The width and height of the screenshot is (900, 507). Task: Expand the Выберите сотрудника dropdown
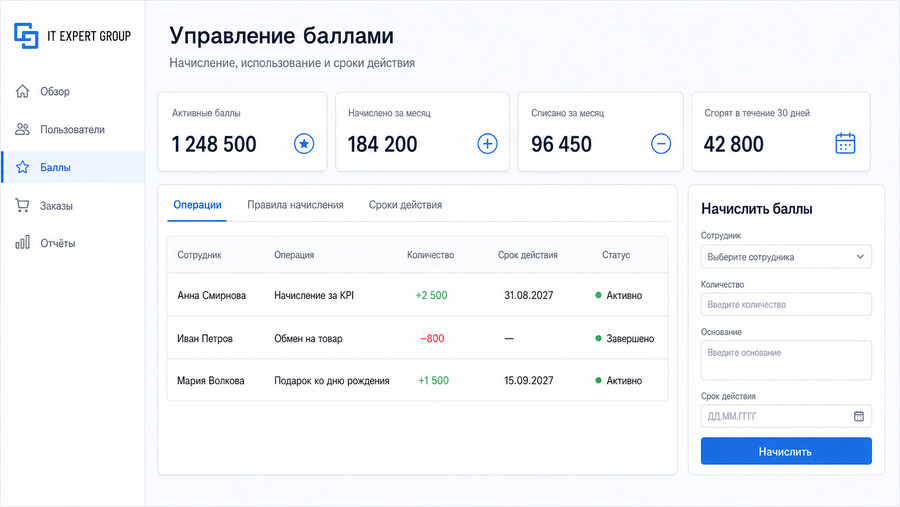point(786,257)
